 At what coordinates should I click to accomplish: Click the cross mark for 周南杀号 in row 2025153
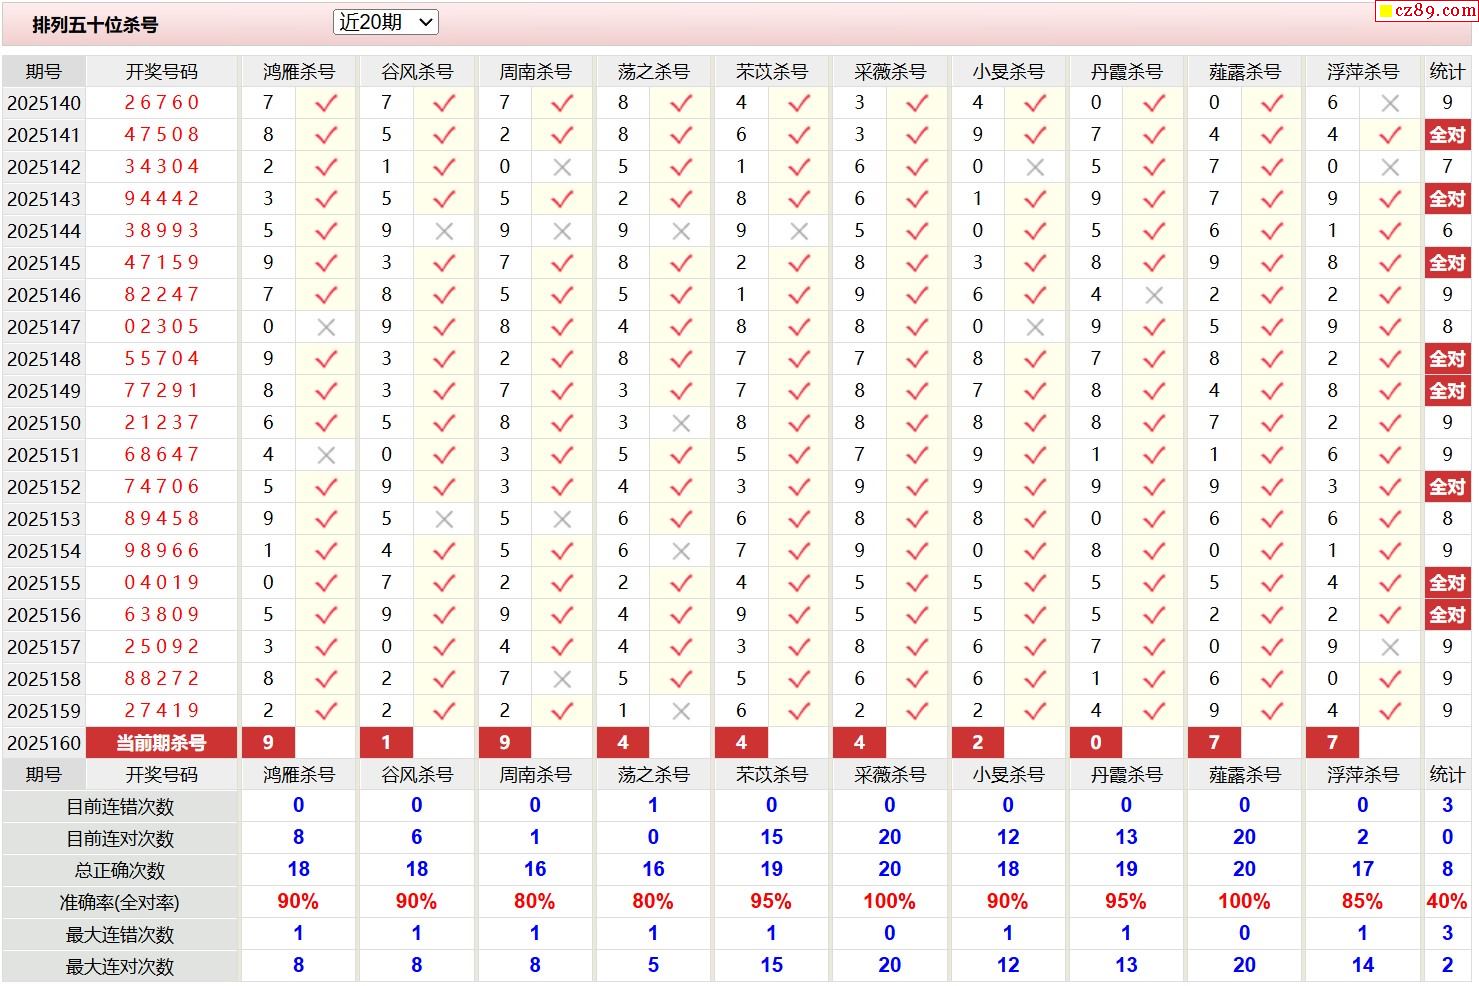click(x=562, y=519)
